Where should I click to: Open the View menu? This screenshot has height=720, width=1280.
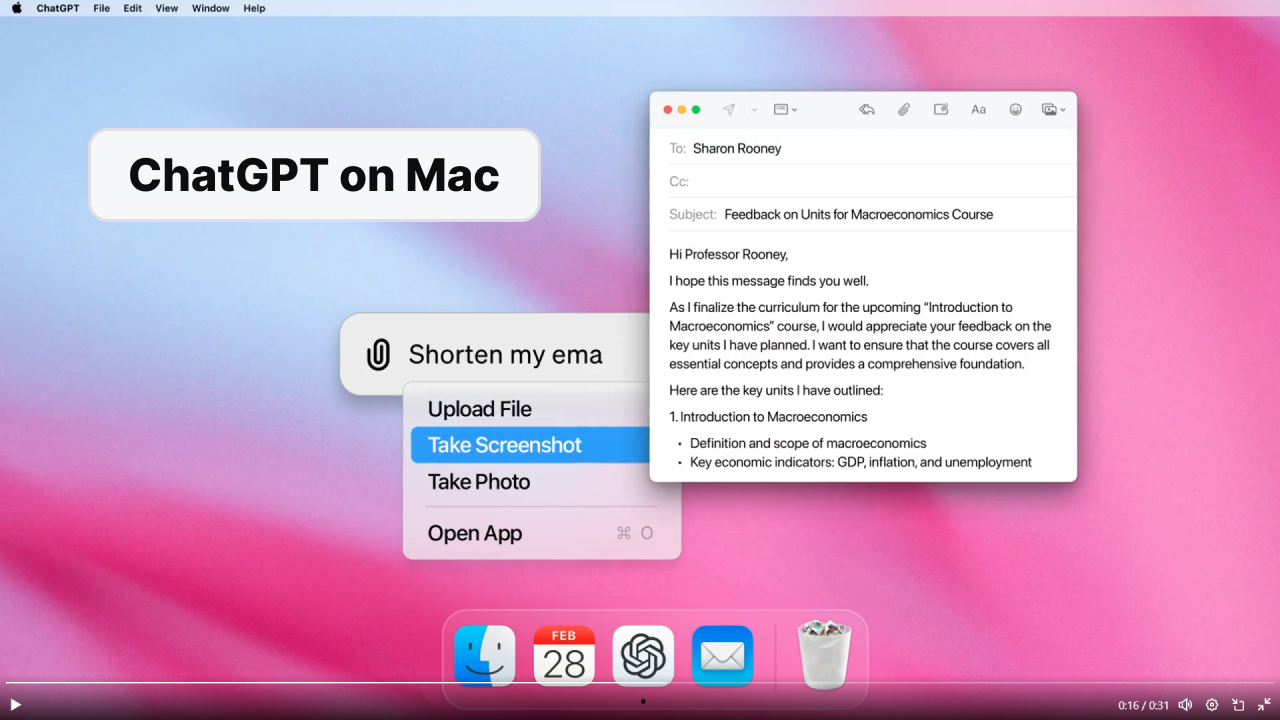[167, 8]
